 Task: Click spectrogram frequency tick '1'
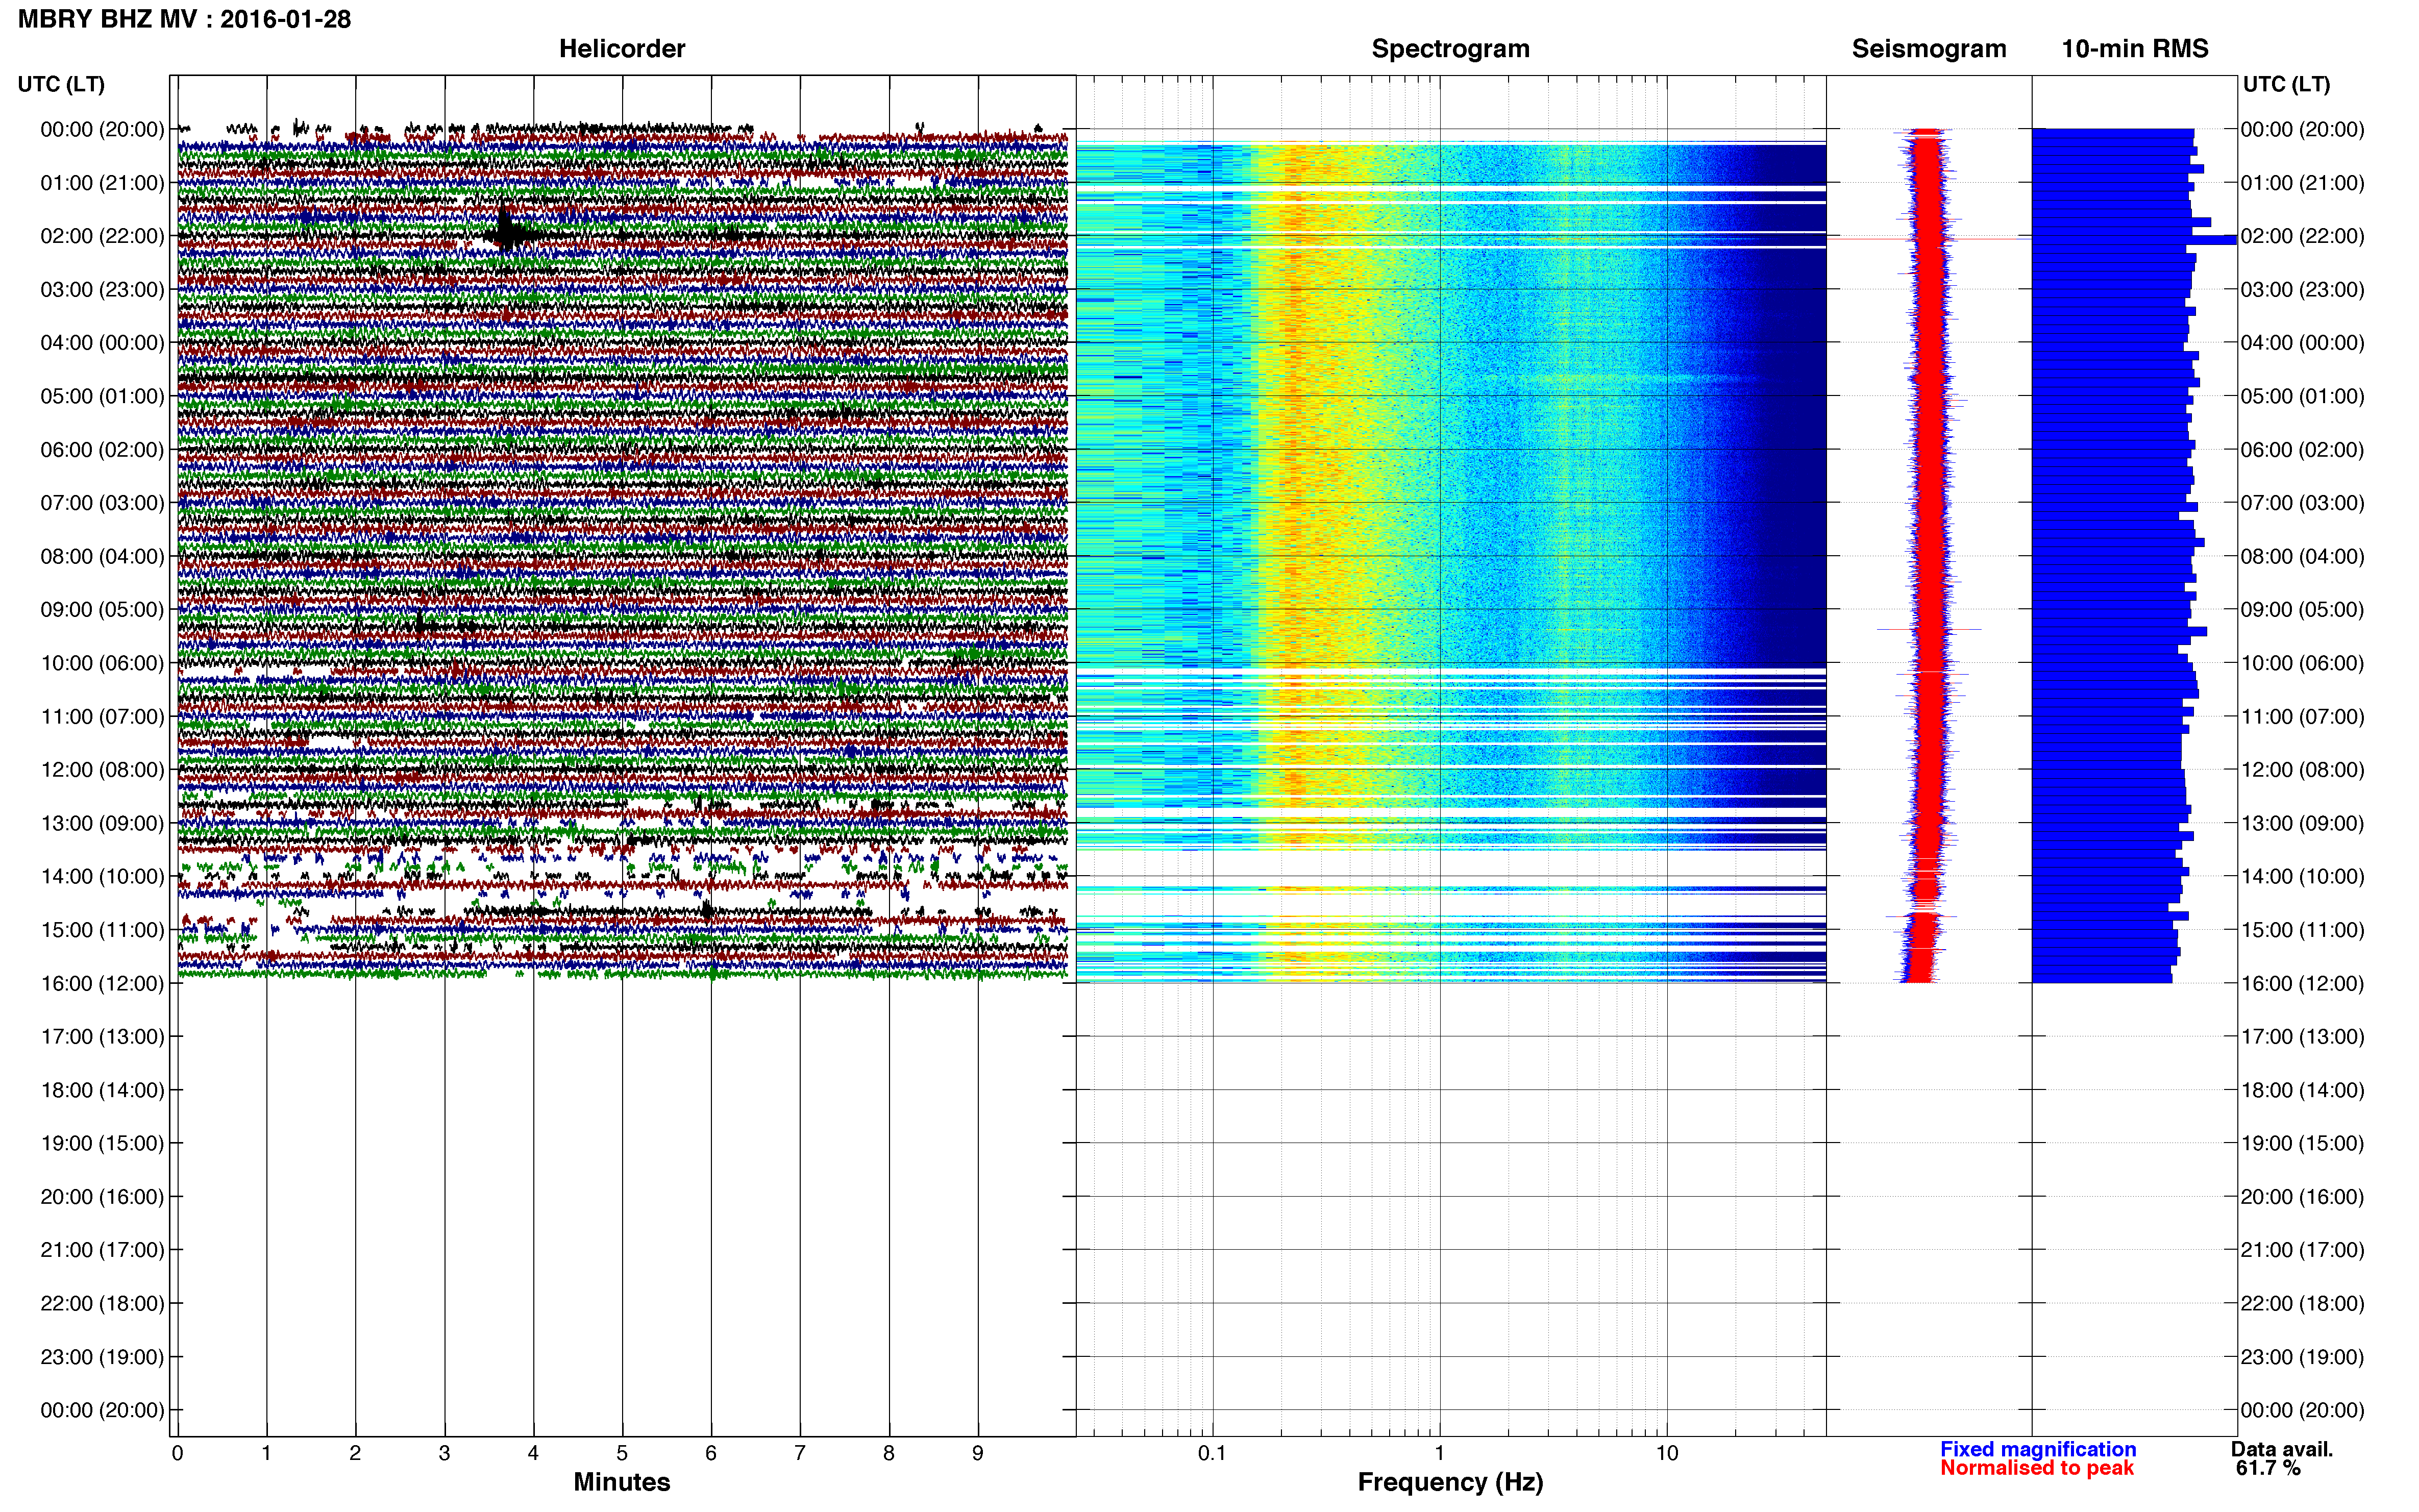[1440, 1453]
